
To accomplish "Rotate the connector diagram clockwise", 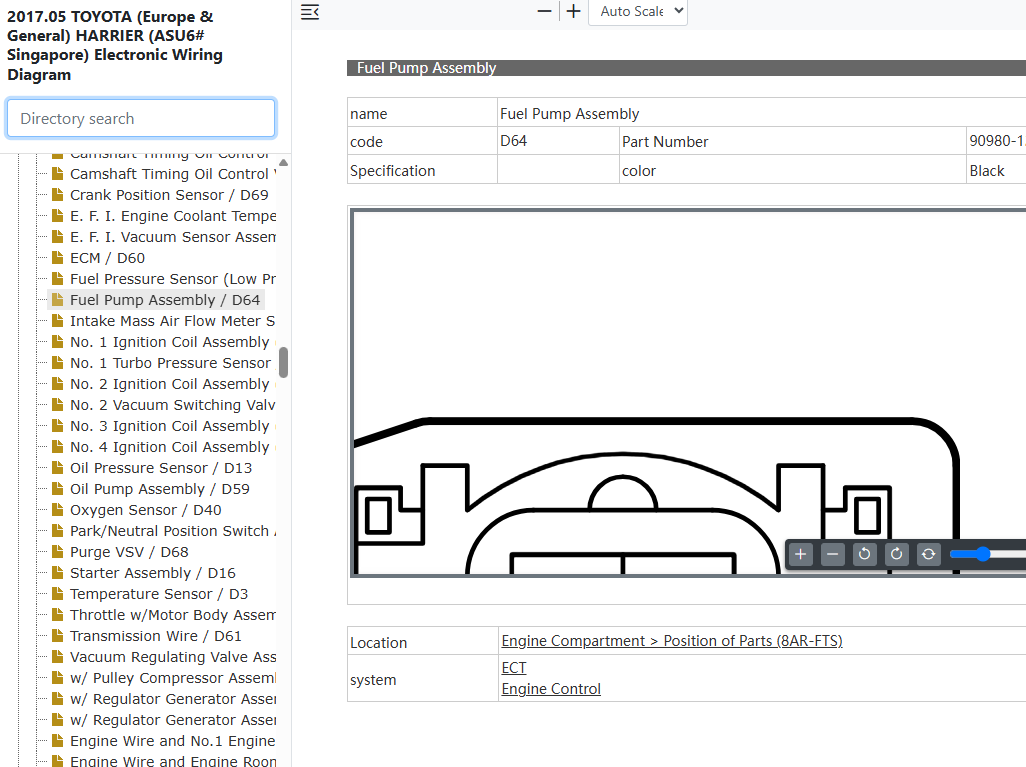I will pos(896,554).
